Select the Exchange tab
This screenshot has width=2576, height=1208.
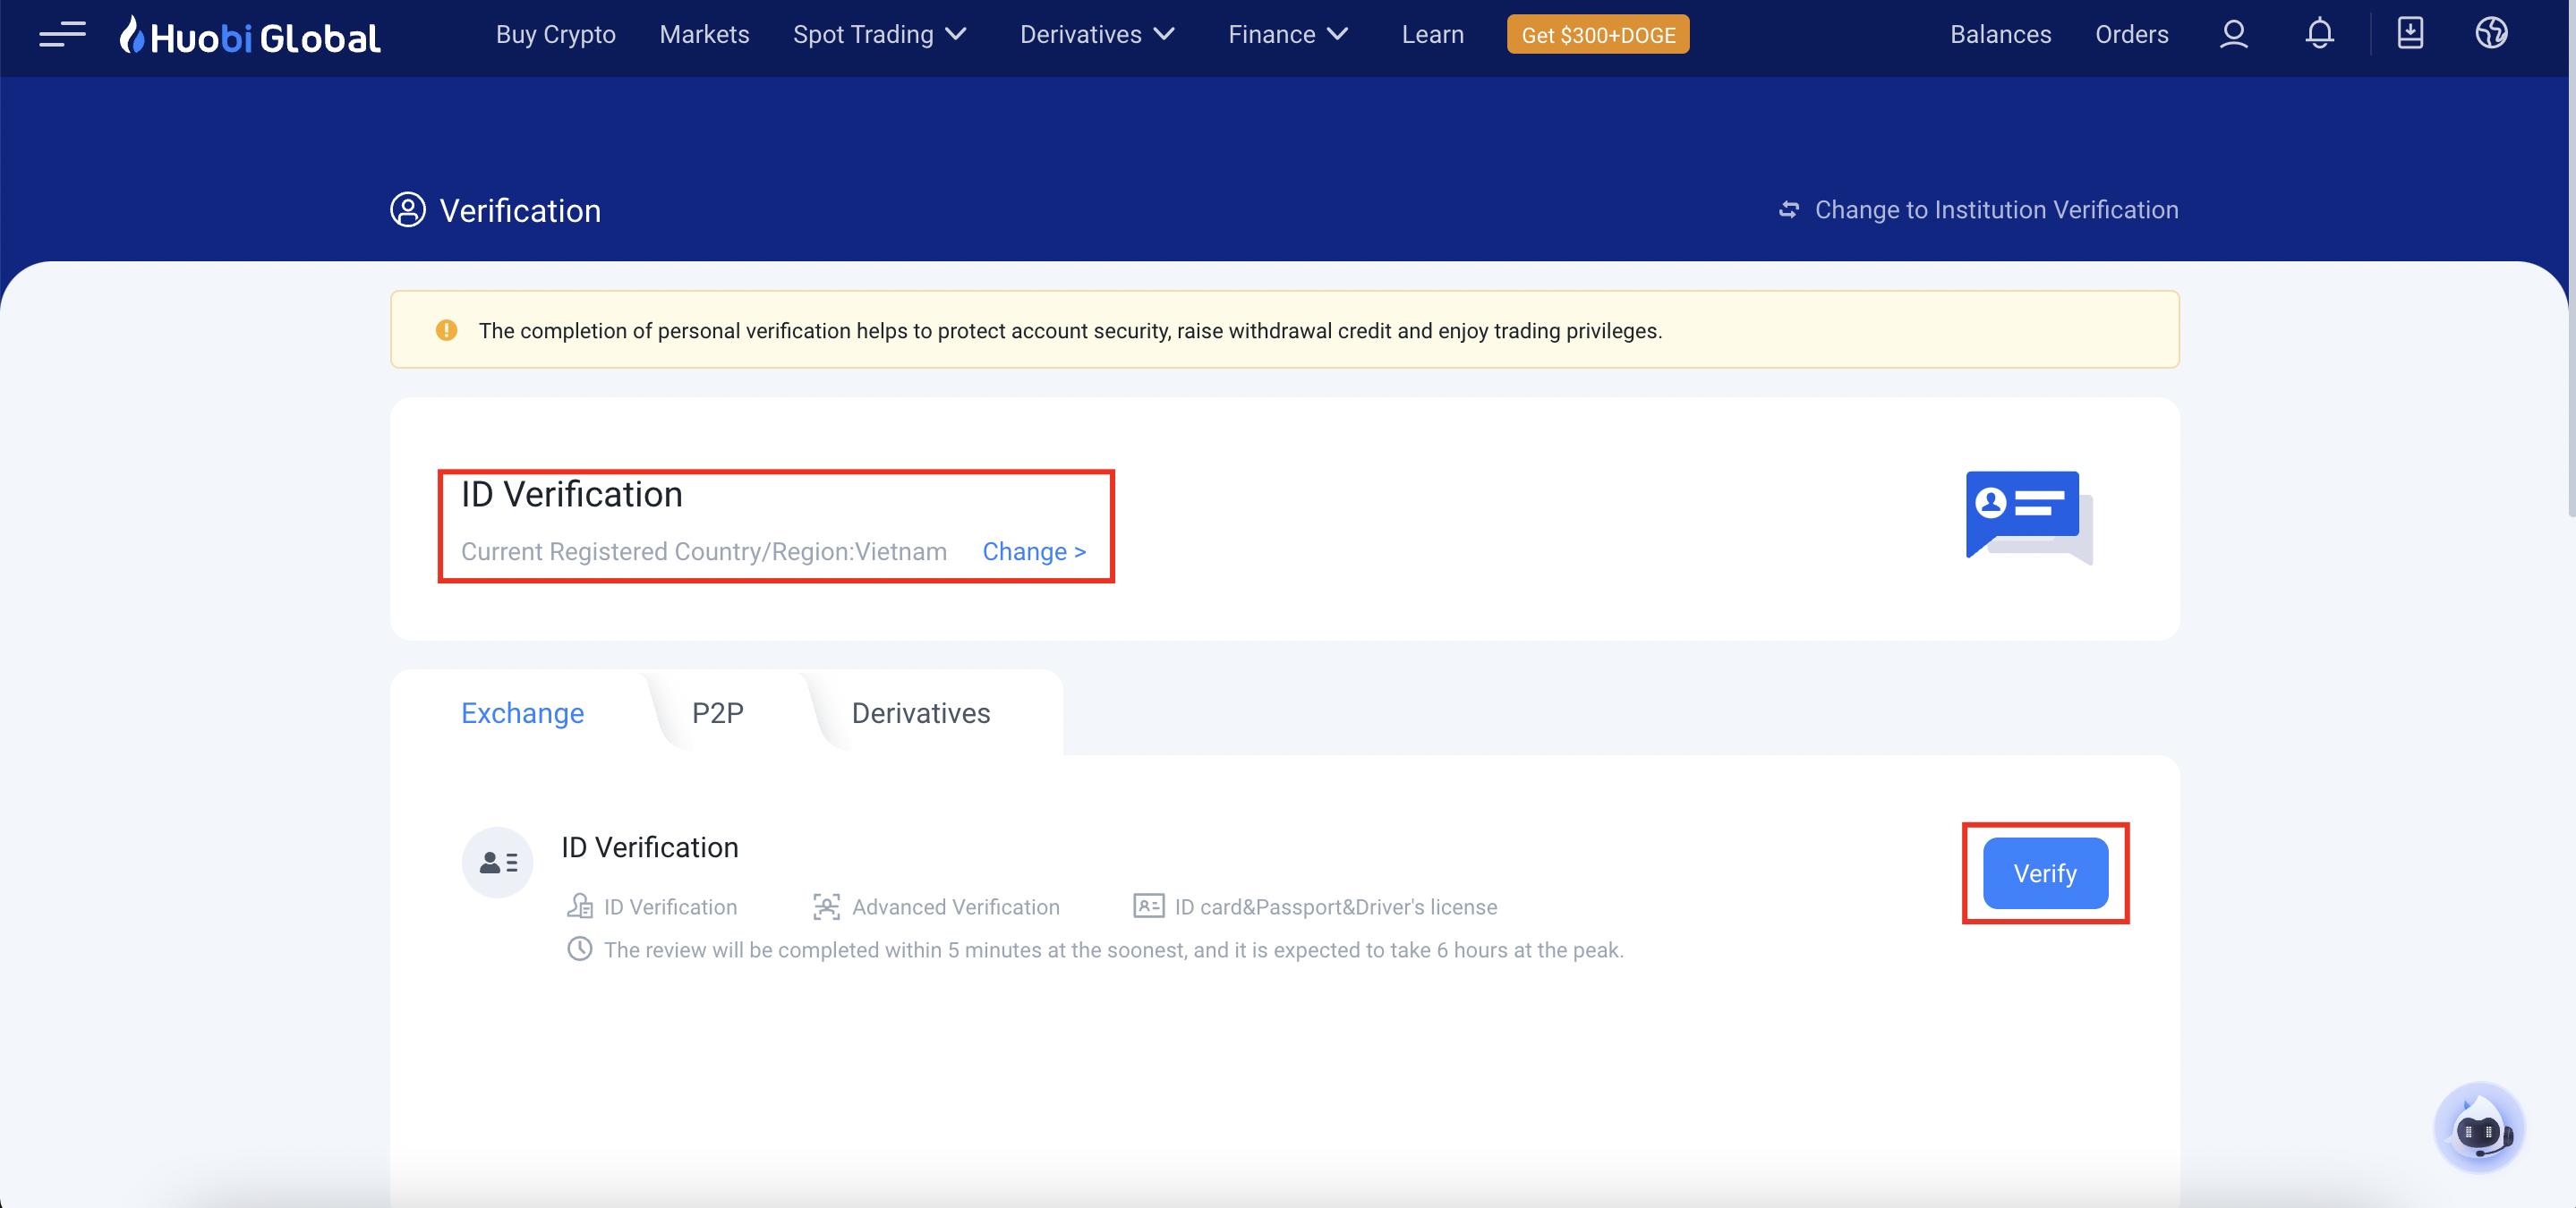522,713
